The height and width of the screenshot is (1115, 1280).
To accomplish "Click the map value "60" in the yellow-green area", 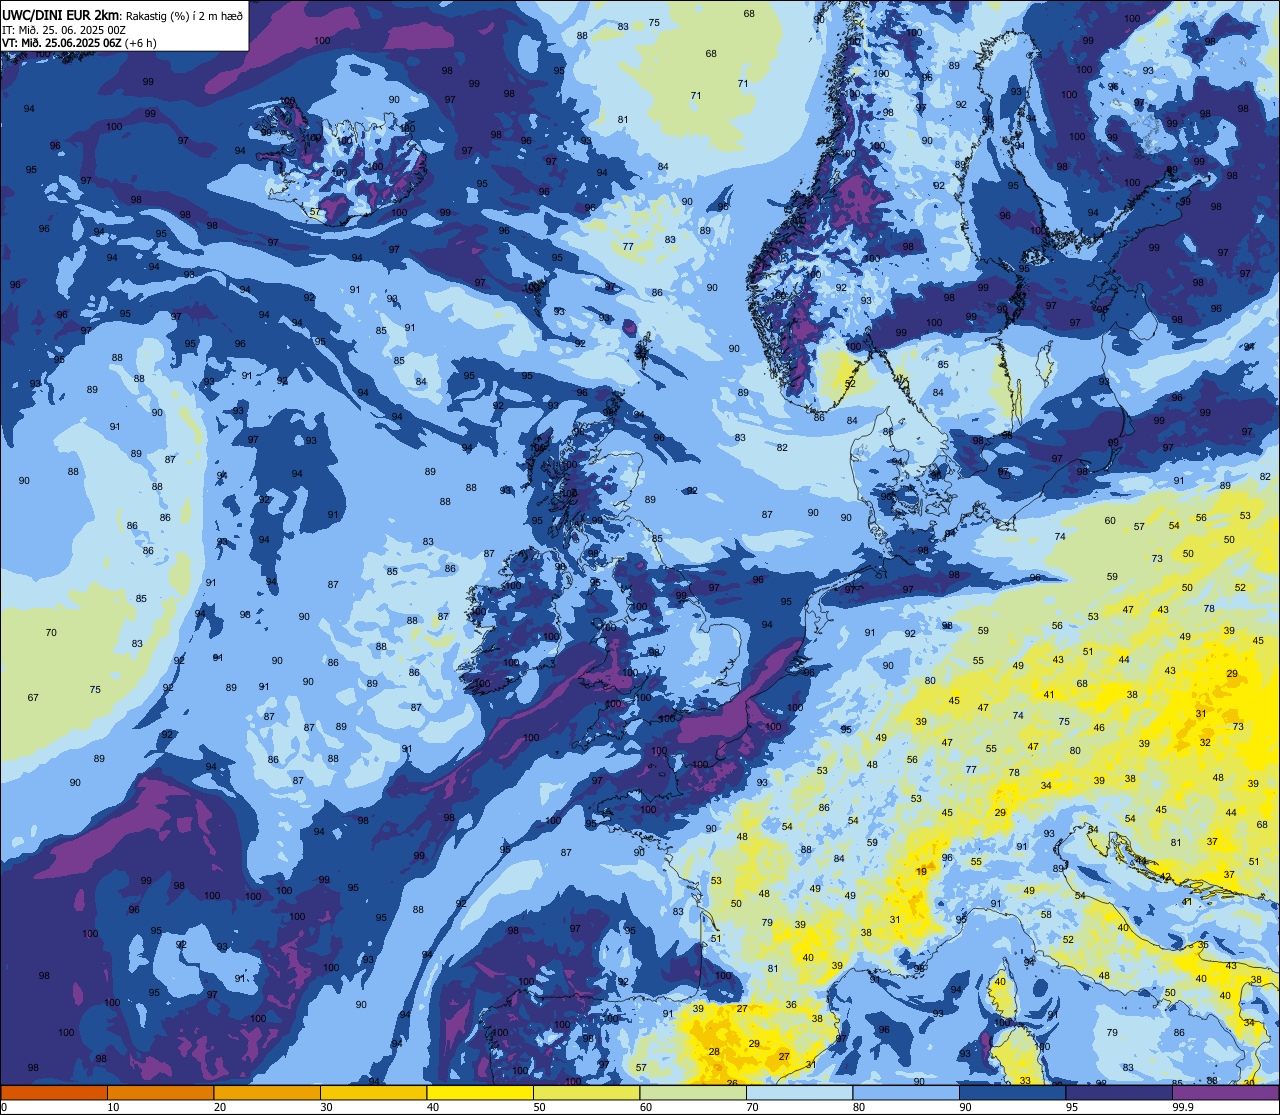I will (1110, 520).
